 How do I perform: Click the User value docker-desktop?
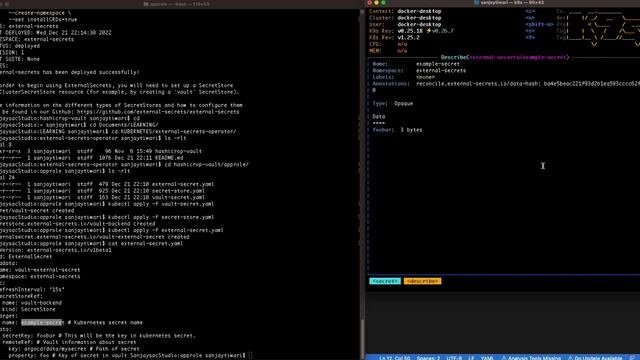click(x=419, y=24)
